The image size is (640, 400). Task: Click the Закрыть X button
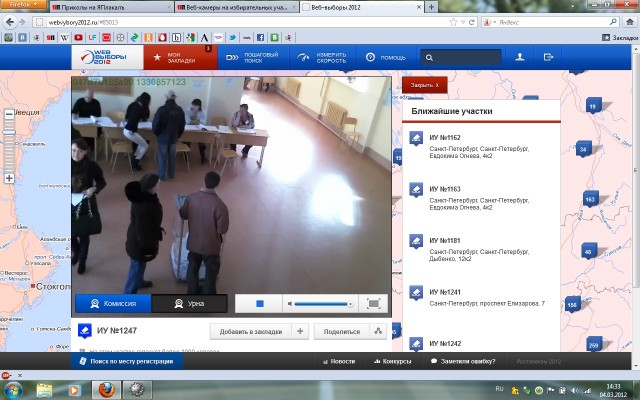click(424, 85)
